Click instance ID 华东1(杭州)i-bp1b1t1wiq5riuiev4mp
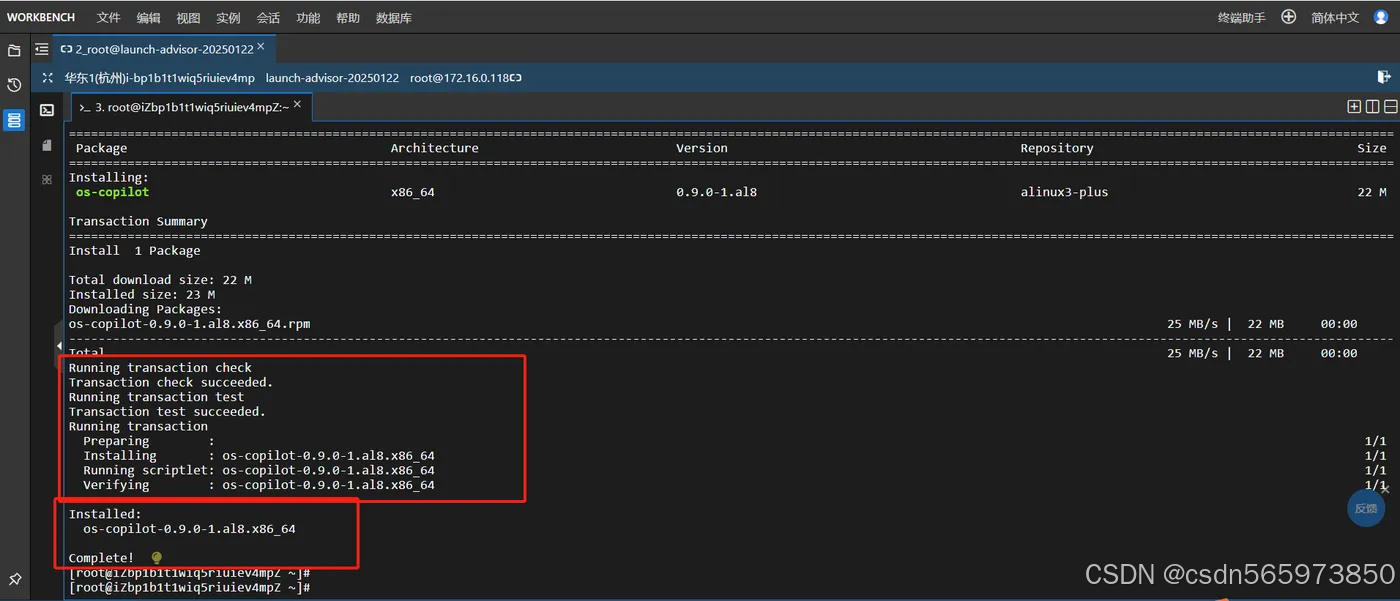The image size is (1400, 601). pyautogui.click(x=160, y=78)
